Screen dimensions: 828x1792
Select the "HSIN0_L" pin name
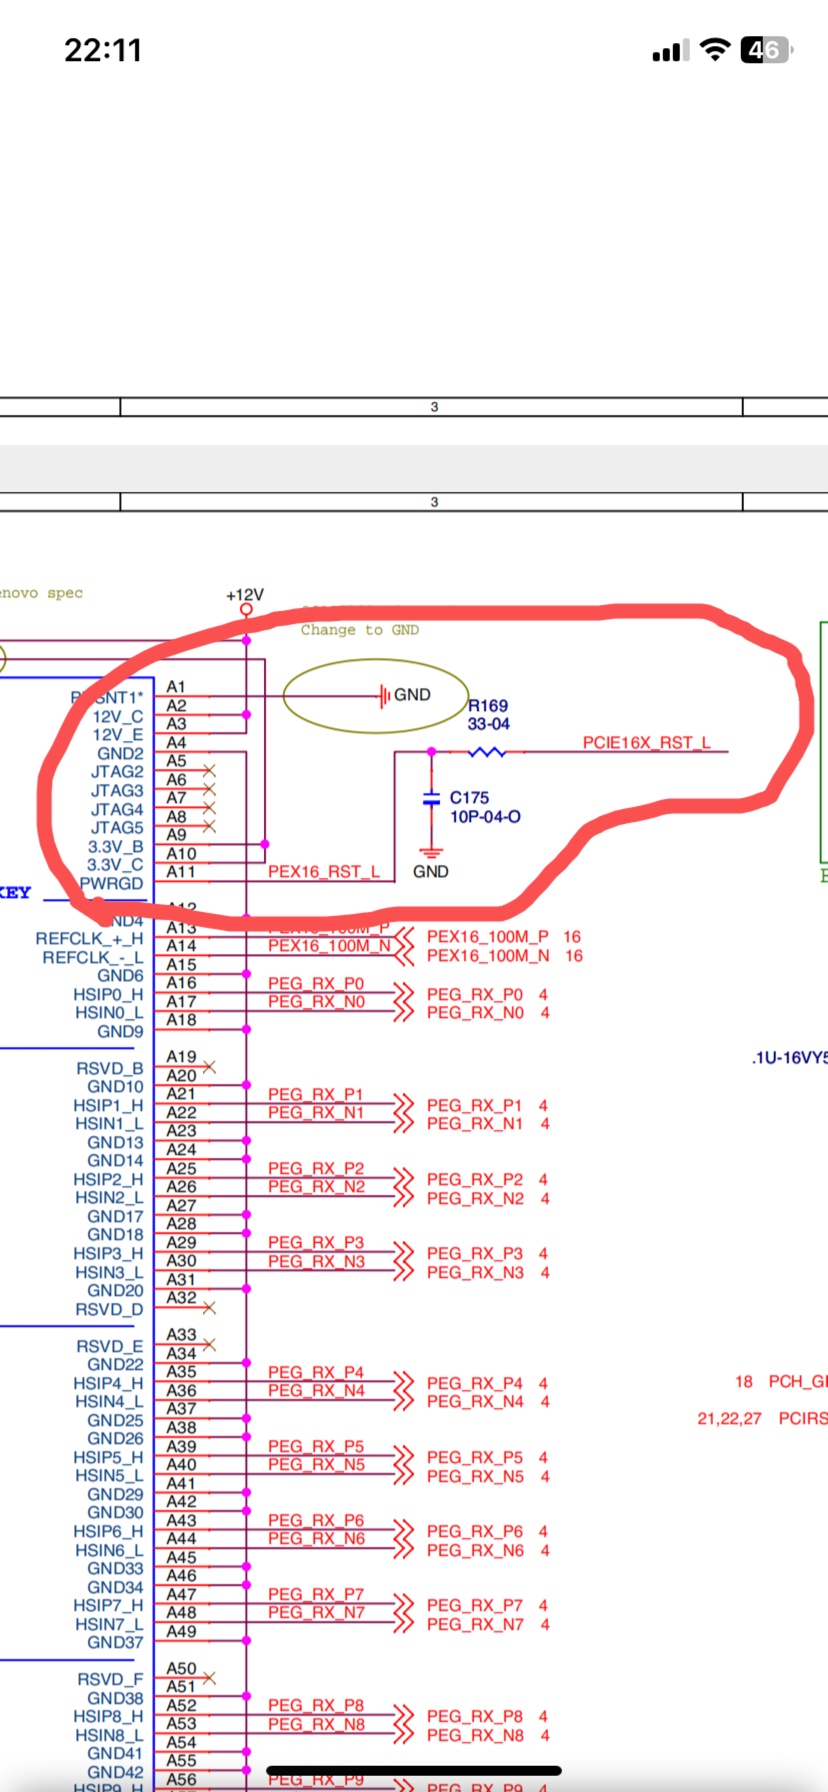pos(109,1013)
